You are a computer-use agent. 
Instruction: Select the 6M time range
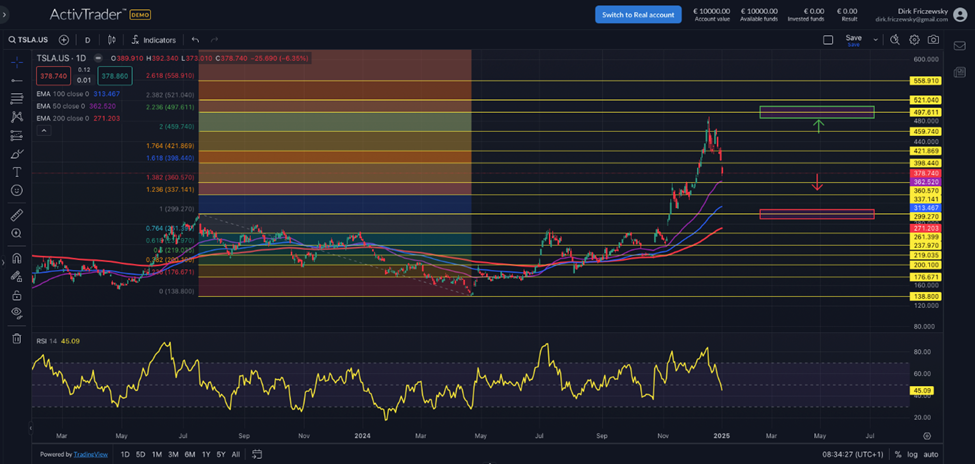coord(190,454)
